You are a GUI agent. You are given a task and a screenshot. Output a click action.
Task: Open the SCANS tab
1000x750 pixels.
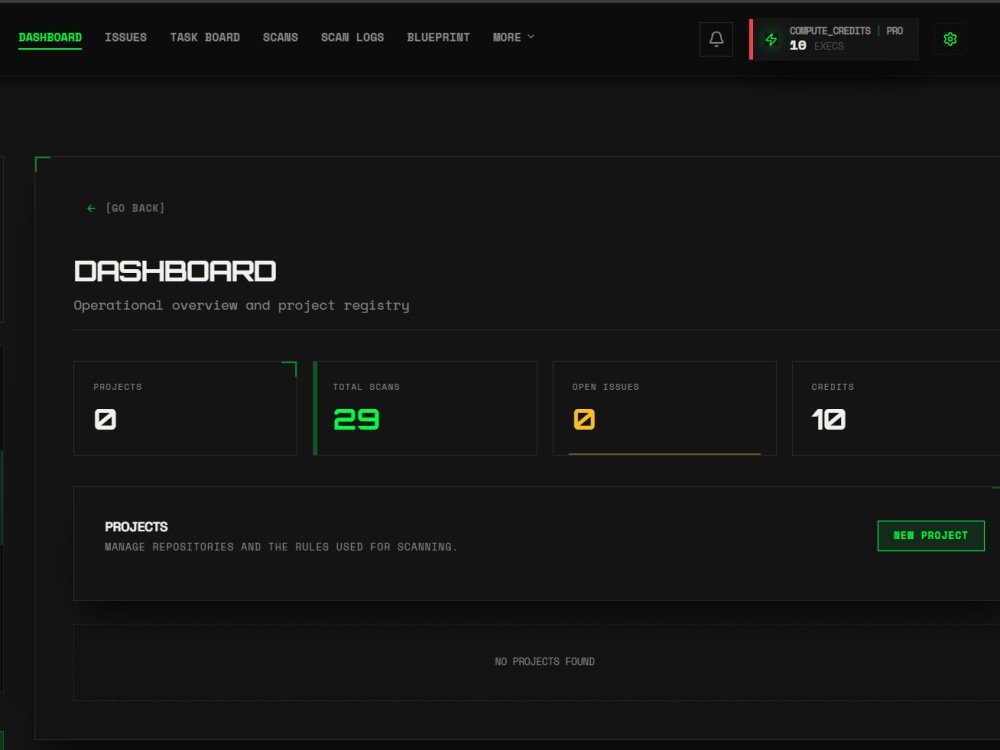[281, 38]
